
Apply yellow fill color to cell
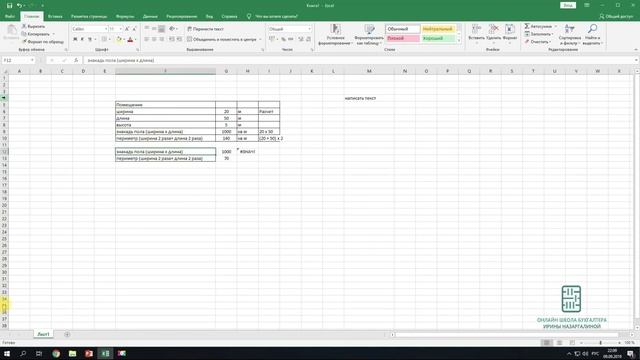coord(119,39)
